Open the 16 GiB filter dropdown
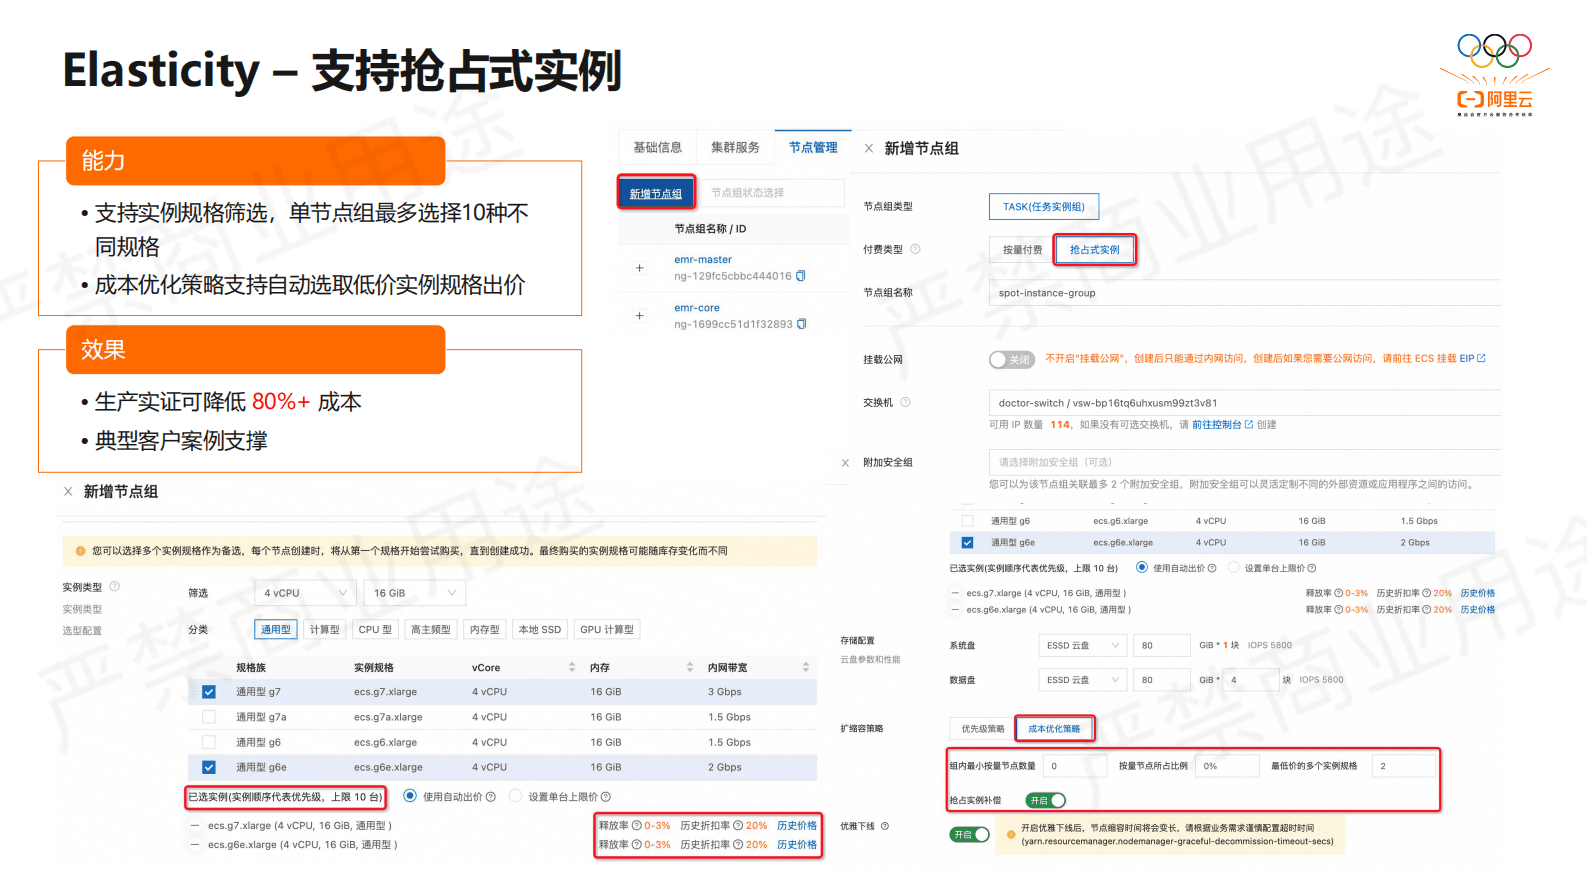 [414, 593]
